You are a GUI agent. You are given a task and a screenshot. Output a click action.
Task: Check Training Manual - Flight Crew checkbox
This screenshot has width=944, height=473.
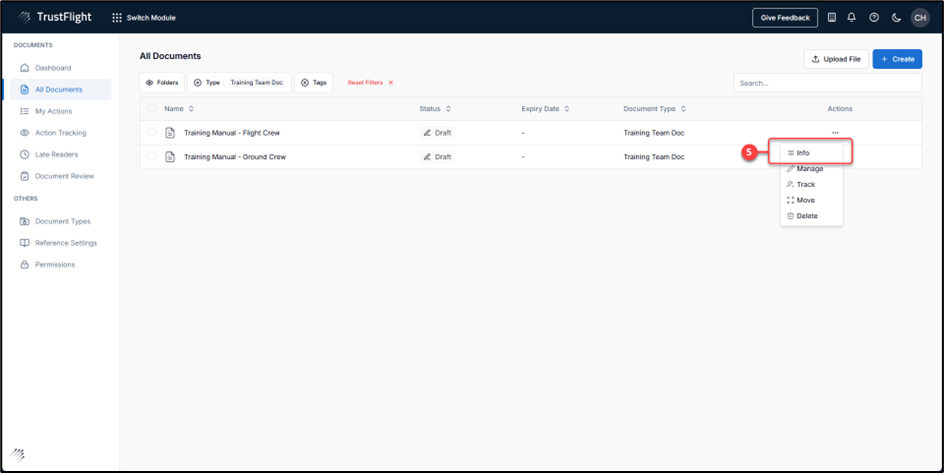point(152,132)
